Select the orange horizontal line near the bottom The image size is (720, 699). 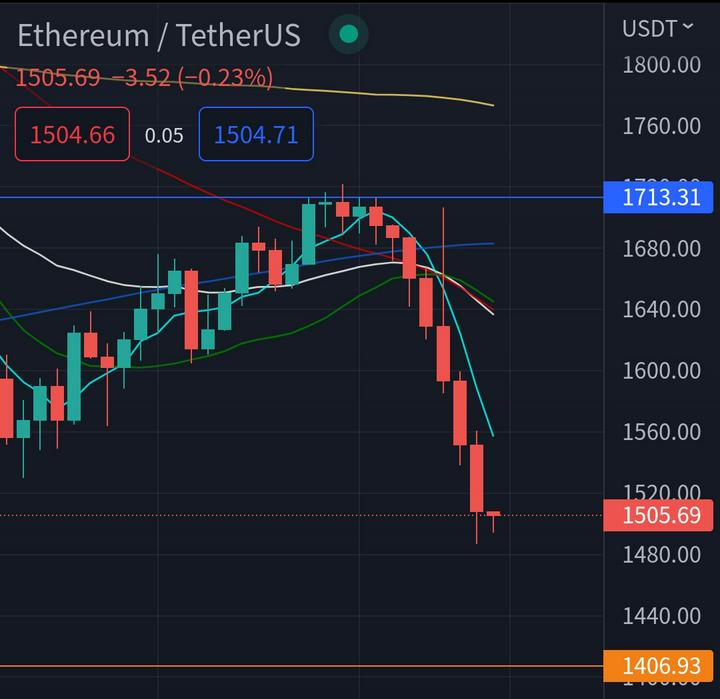[300, 666]
